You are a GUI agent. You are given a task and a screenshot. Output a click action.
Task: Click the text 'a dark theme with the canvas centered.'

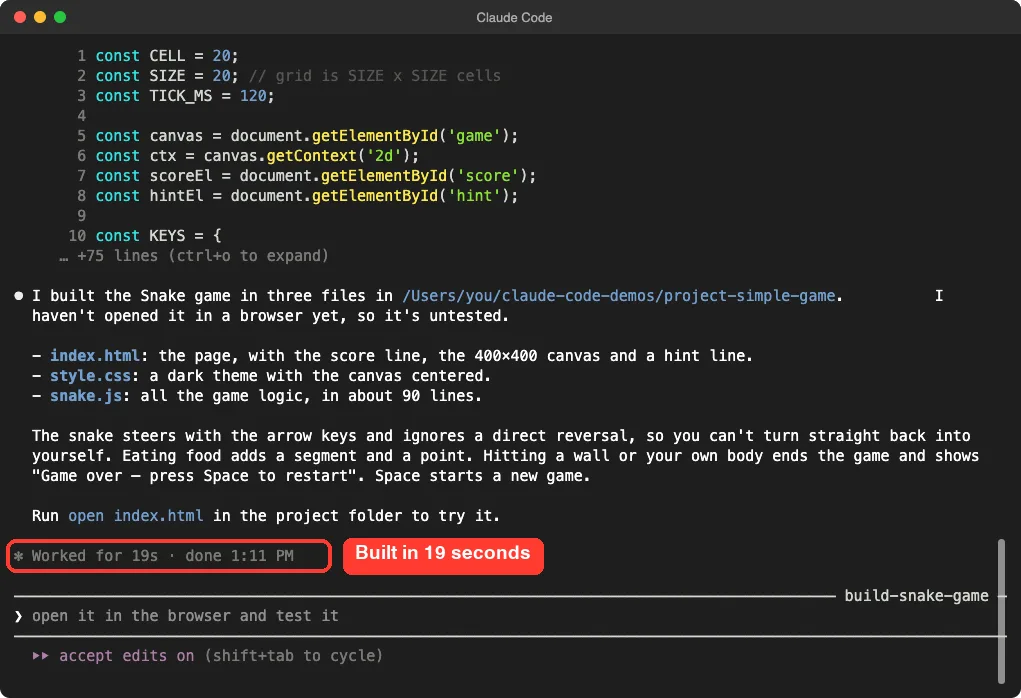point(320,376)
